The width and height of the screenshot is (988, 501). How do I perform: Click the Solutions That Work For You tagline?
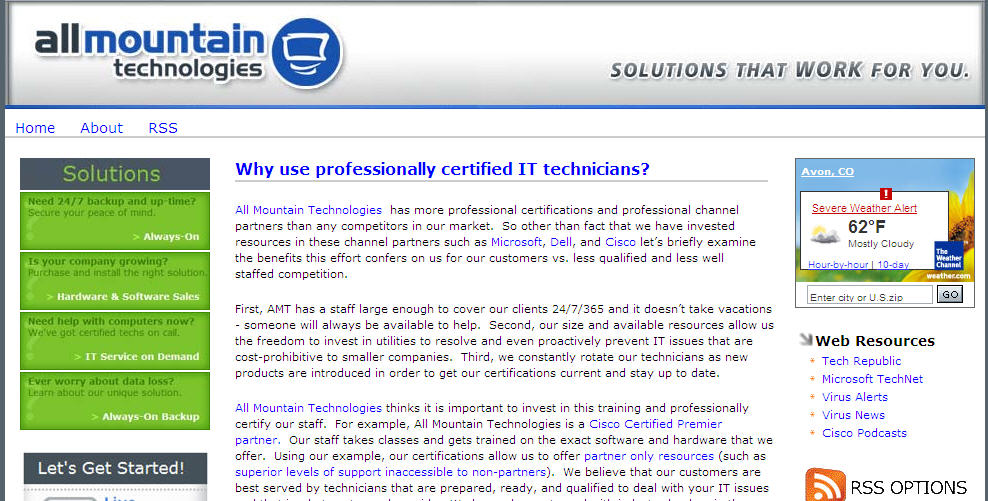click(x=790, y=70)
